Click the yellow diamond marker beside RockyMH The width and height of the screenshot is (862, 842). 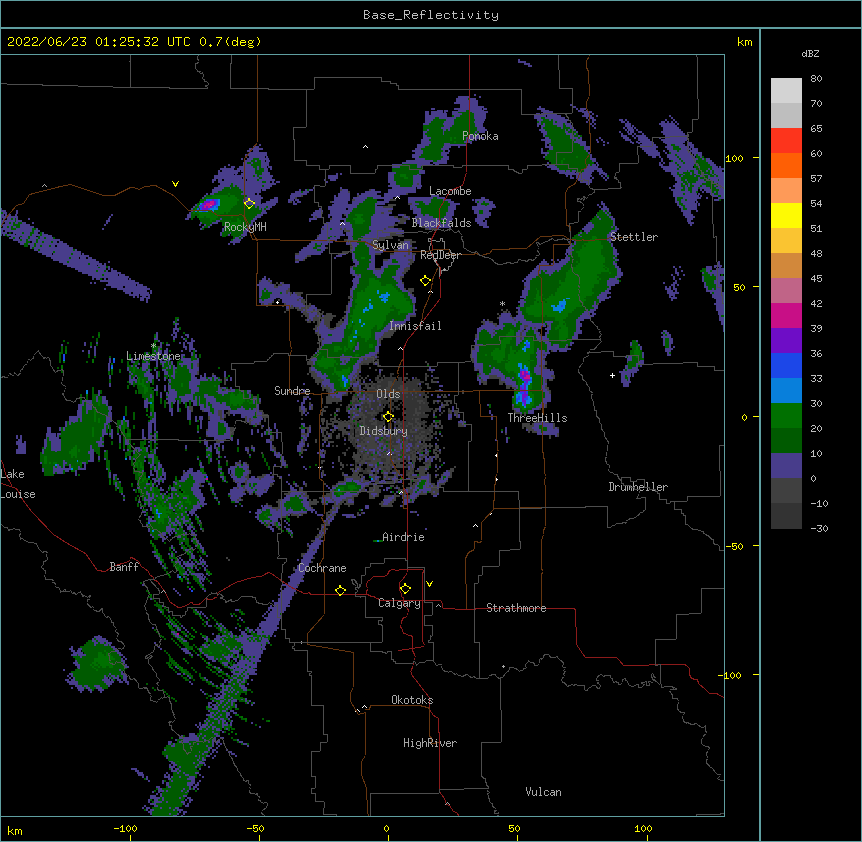point(250,203)
